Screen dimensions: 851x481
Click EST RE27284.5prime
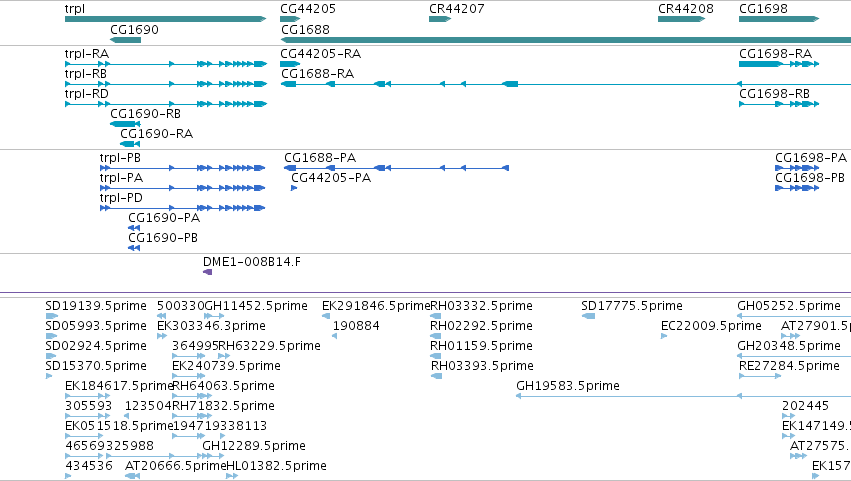760,376
